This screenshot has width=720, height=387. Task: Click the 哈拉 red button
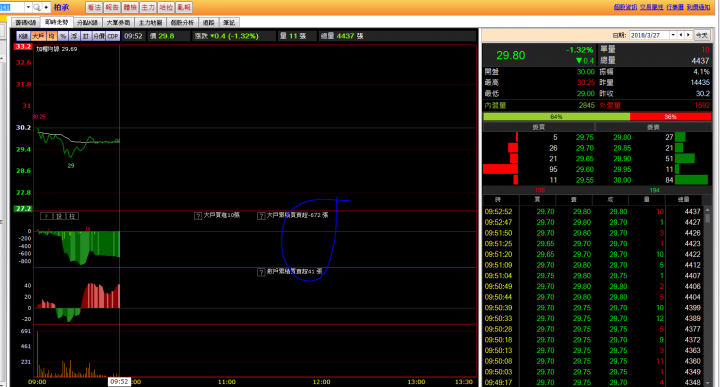click(166, 7)
